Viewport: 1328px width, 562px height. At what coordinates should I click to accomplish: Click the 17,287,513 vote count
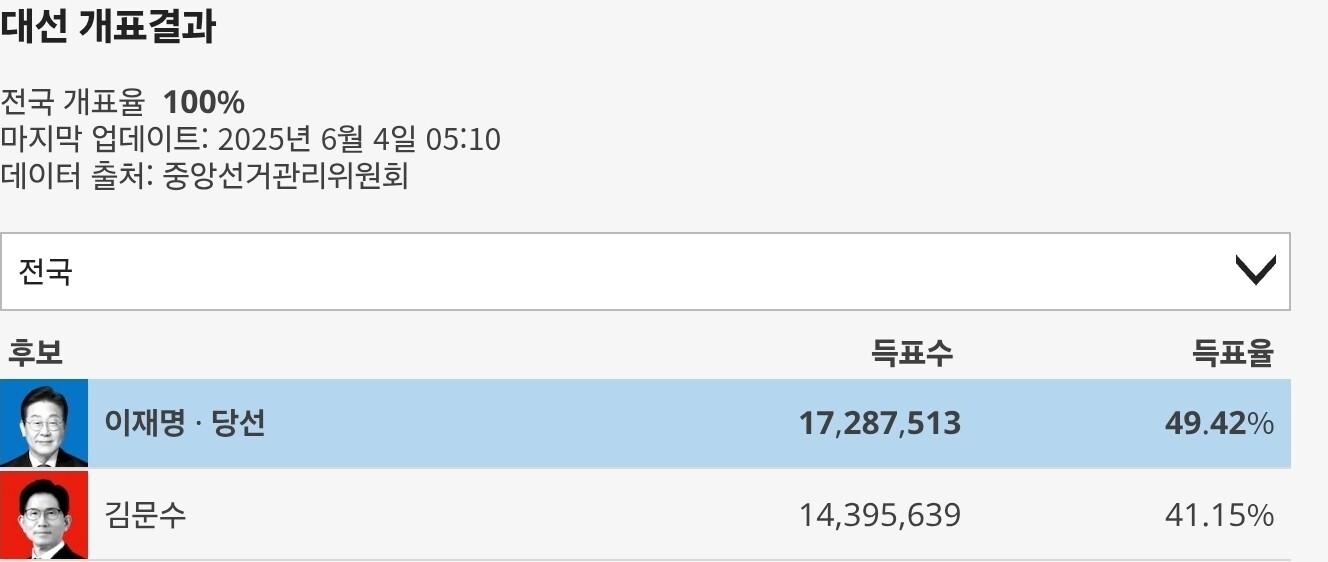[880, 424]
